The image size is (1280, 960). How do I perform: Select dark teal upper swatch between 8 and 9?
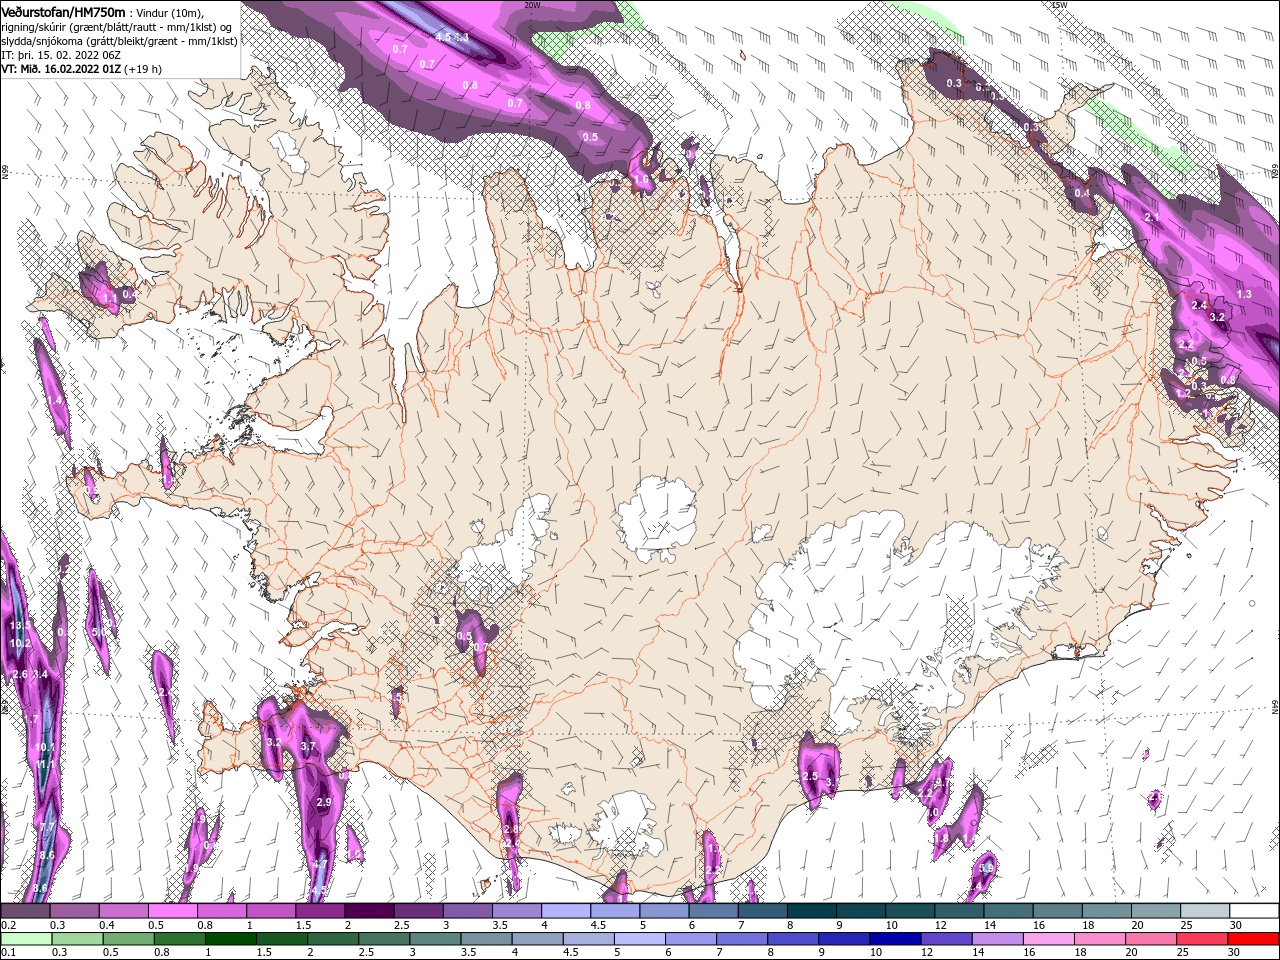point(812,911)
